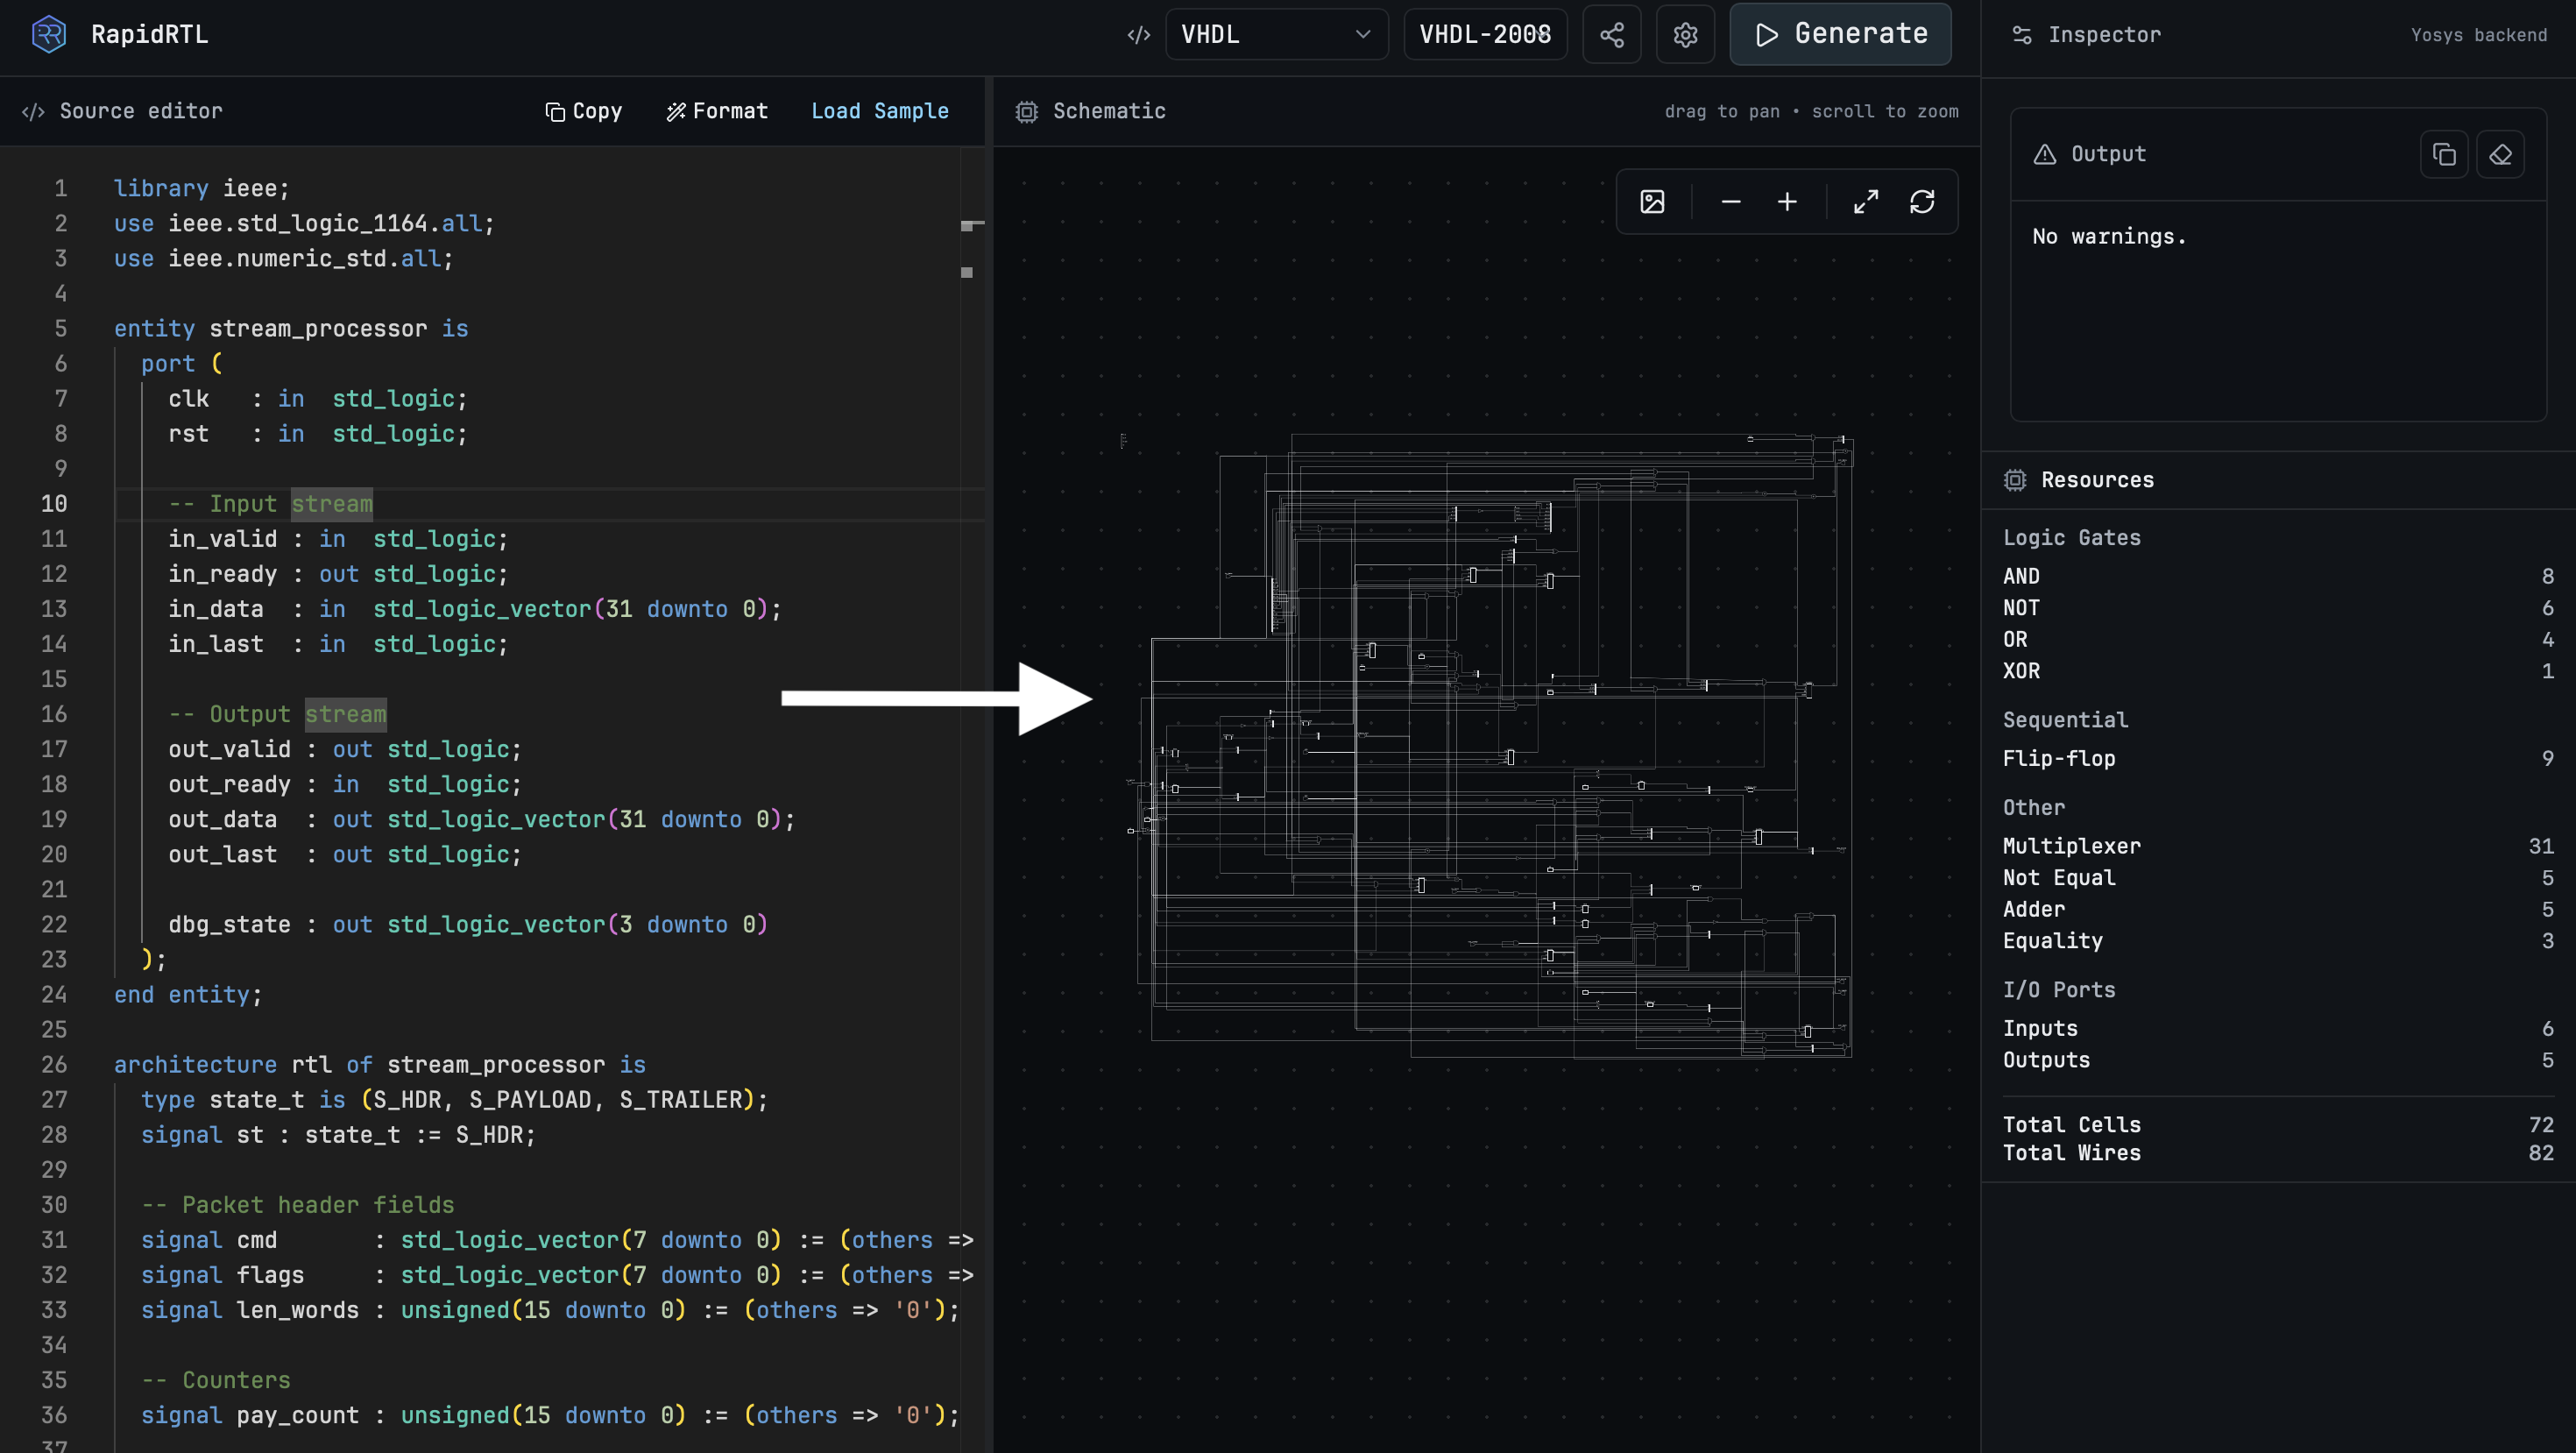
Task: Open settings gear in top bar
Action: 1685,35
